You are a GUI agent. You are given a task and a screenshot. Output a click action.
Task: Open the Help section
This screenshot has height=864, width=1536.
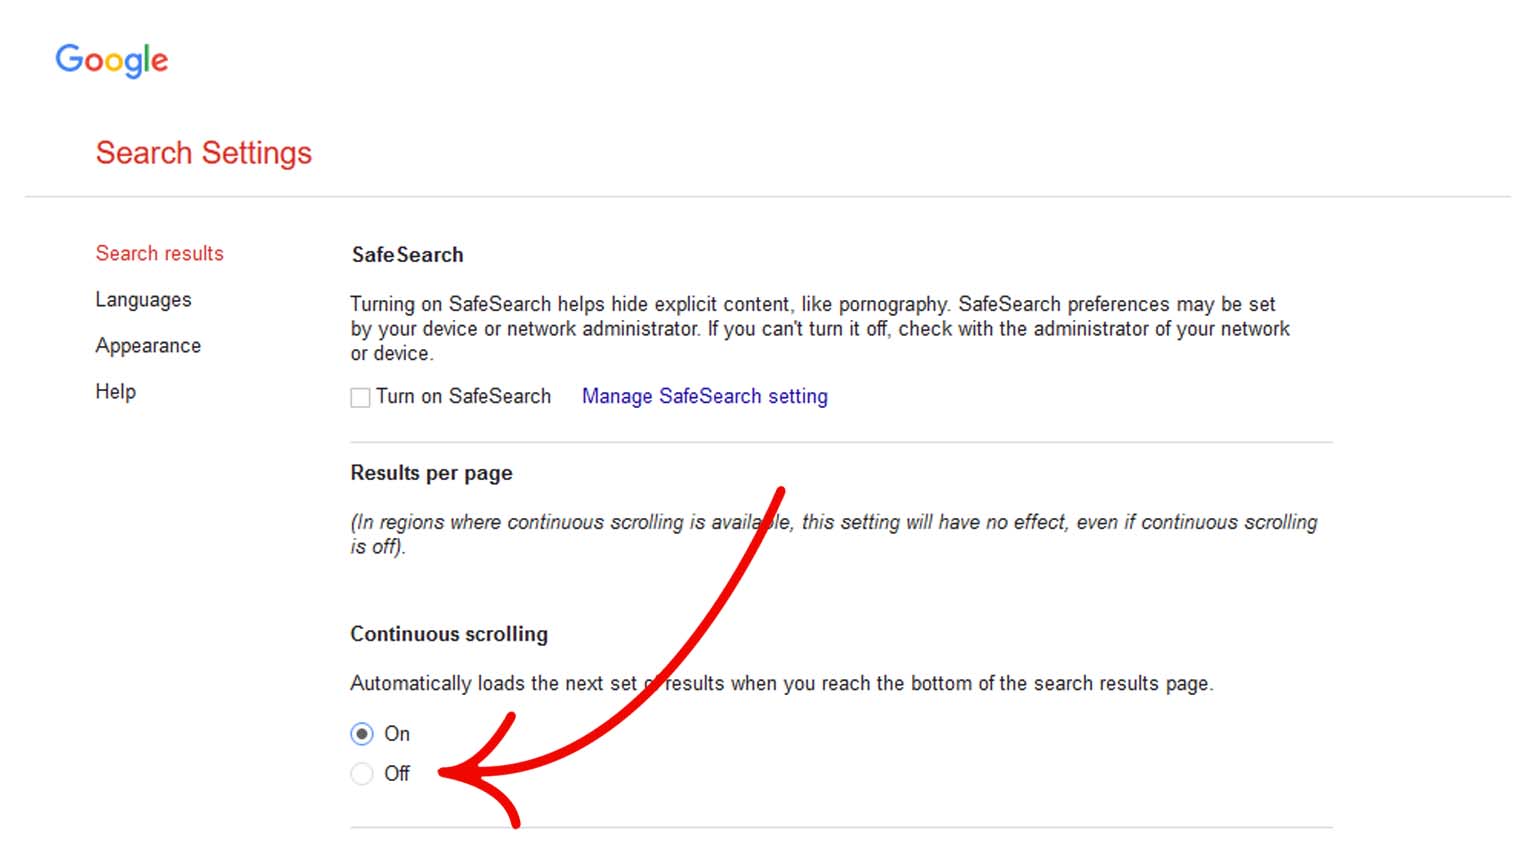click(x=115, y=391)
